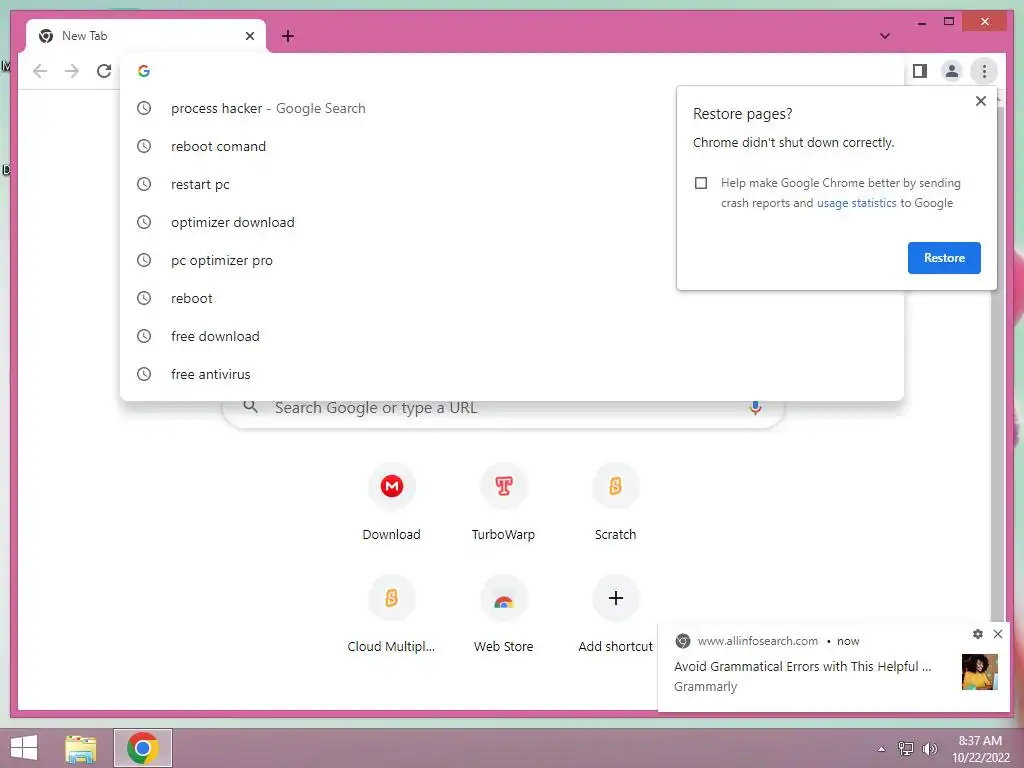Viewport: 1024px width, 768px height.
Task: Choose the 'optimizer download' suggestion
Action: 511,222
